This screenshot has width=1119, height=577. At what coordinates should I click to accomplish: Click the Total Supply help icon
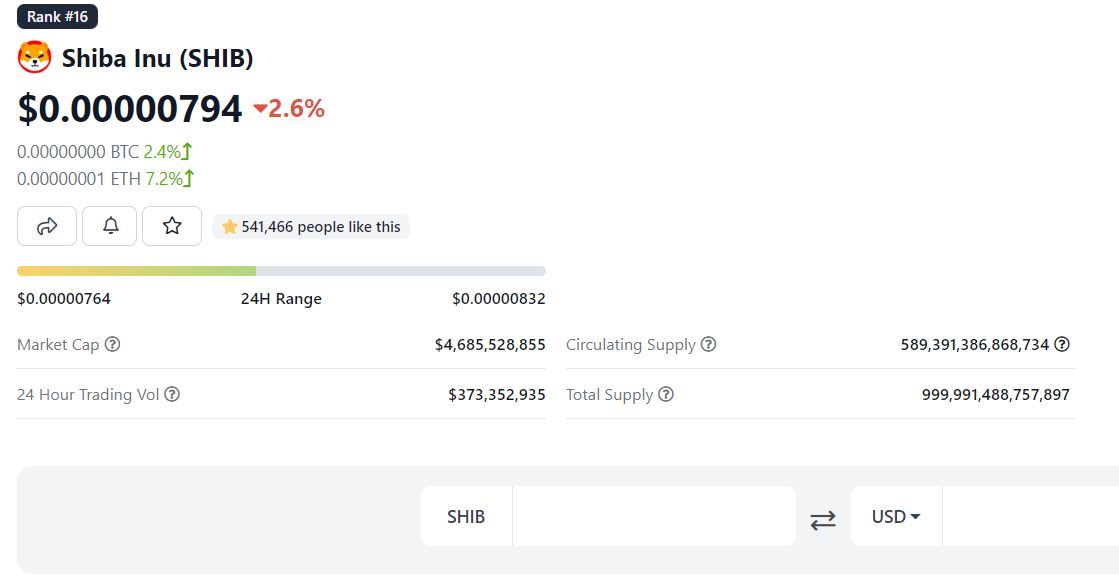click(666, 394)
